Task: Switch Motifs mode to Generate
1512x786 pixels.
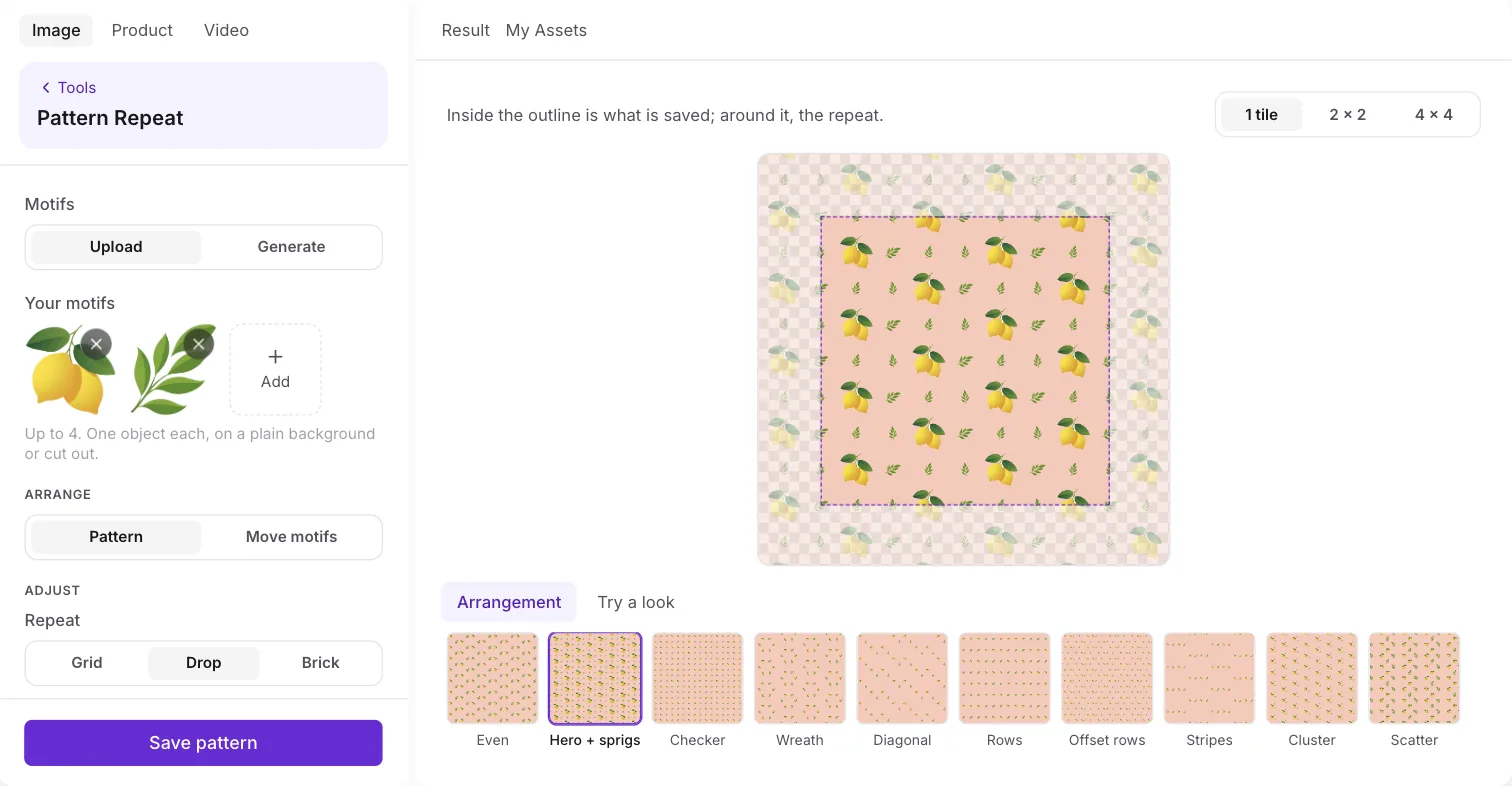Action: 291,247
